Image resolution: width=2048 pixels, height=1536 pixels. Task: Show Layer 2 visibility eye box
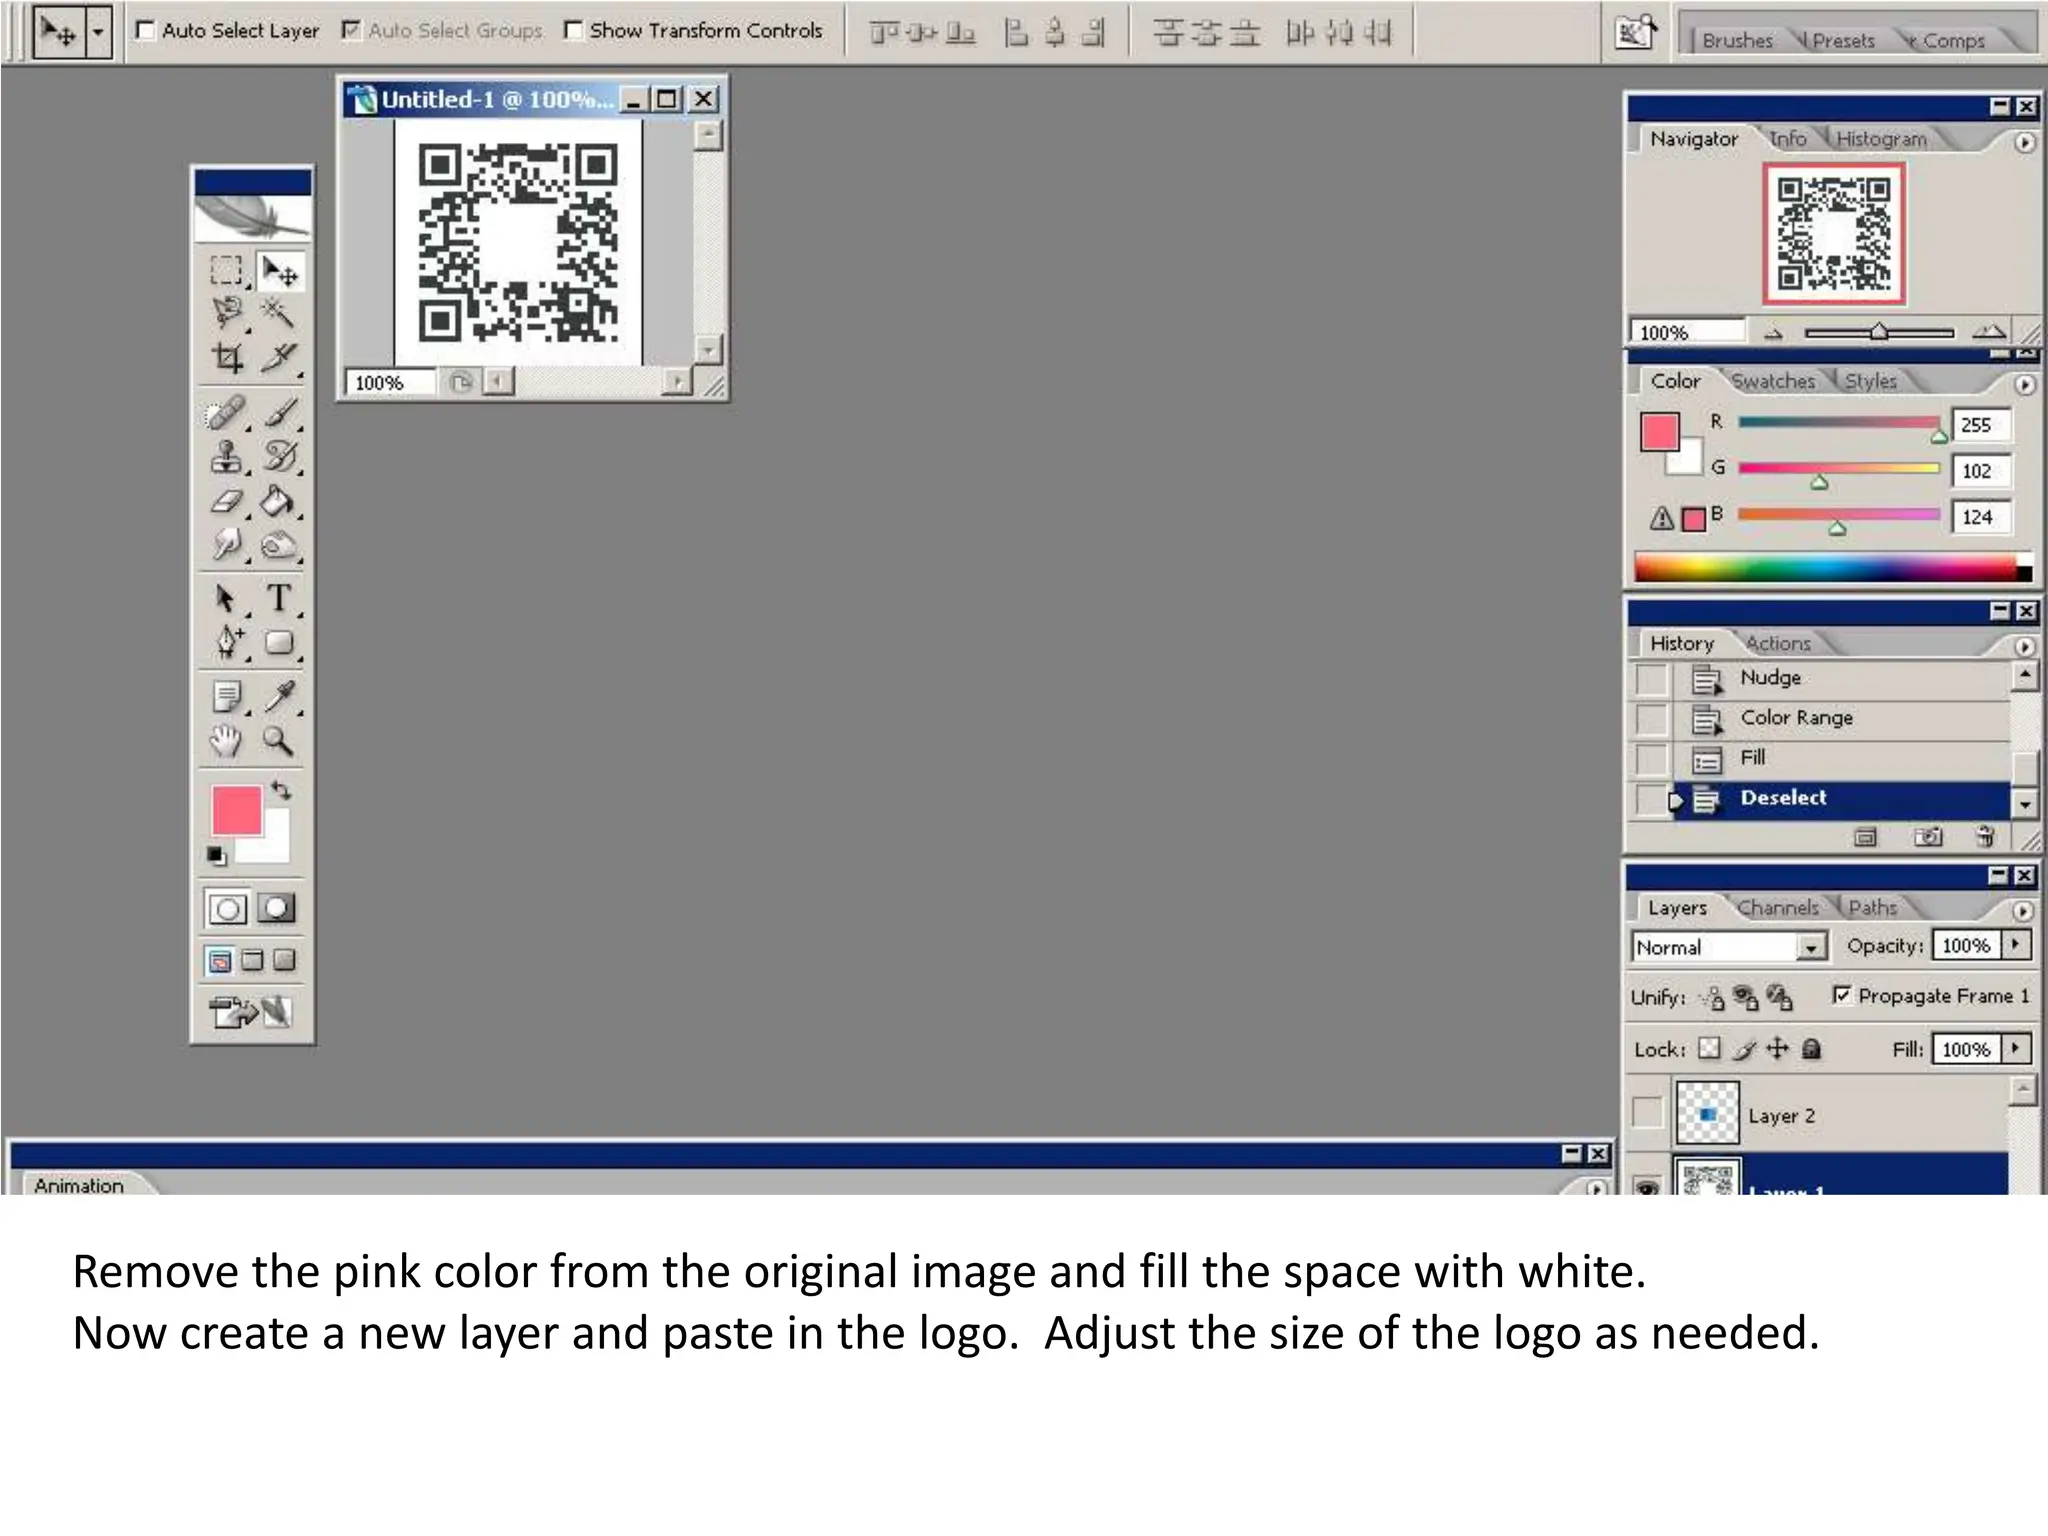coord(1647,1113)
